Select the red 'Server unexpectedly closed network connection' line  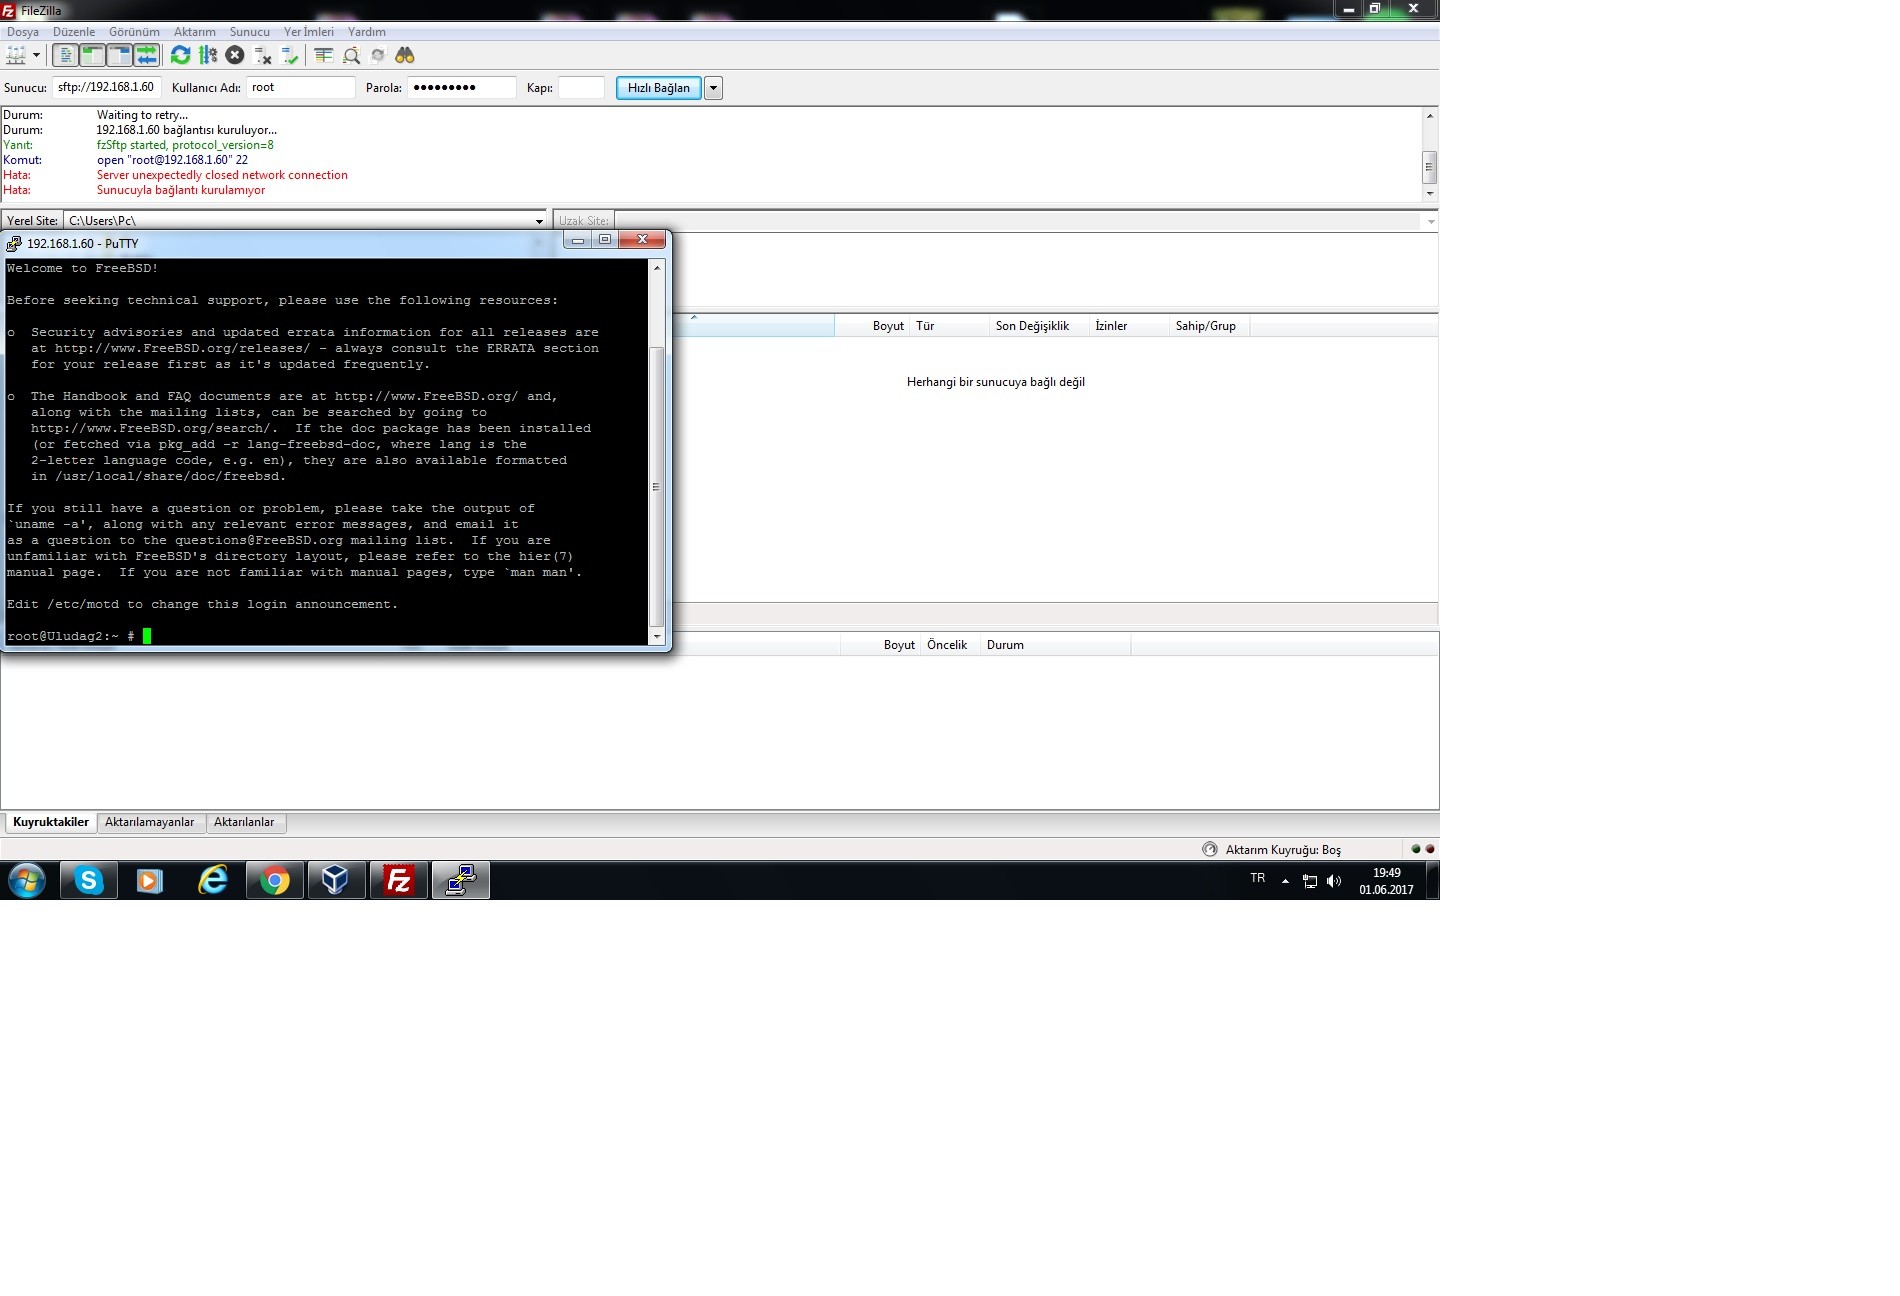coord(222,175)
